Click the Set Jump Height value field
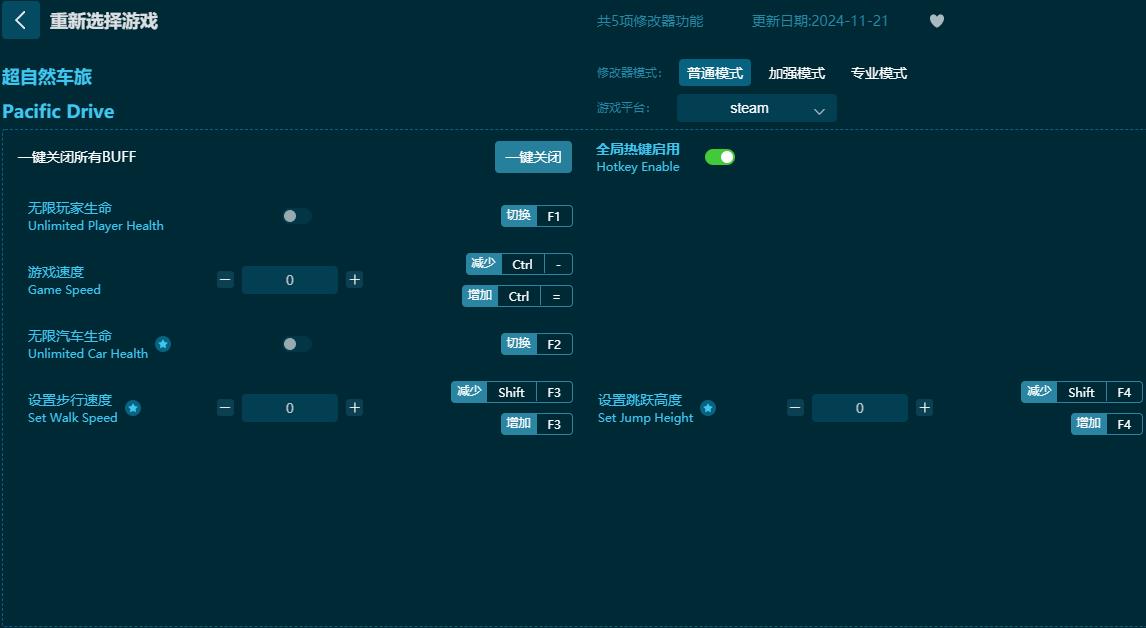Viewport: 1146px width, 628px height. click(860, 408)
